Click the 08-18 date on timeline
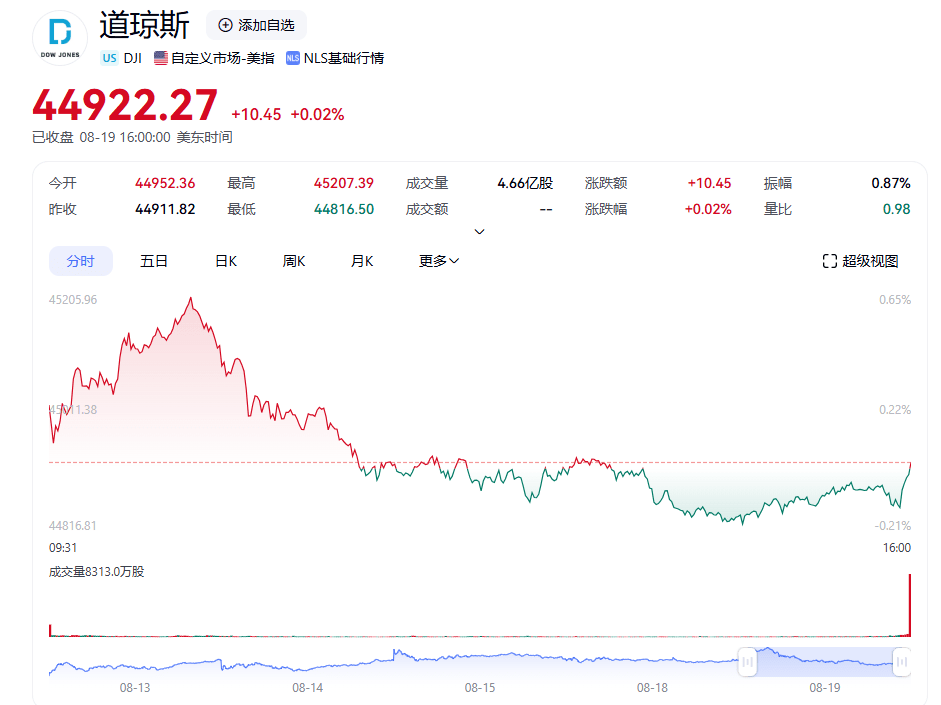The height and width of the screenshot is (705, 941). pos(652,688)
